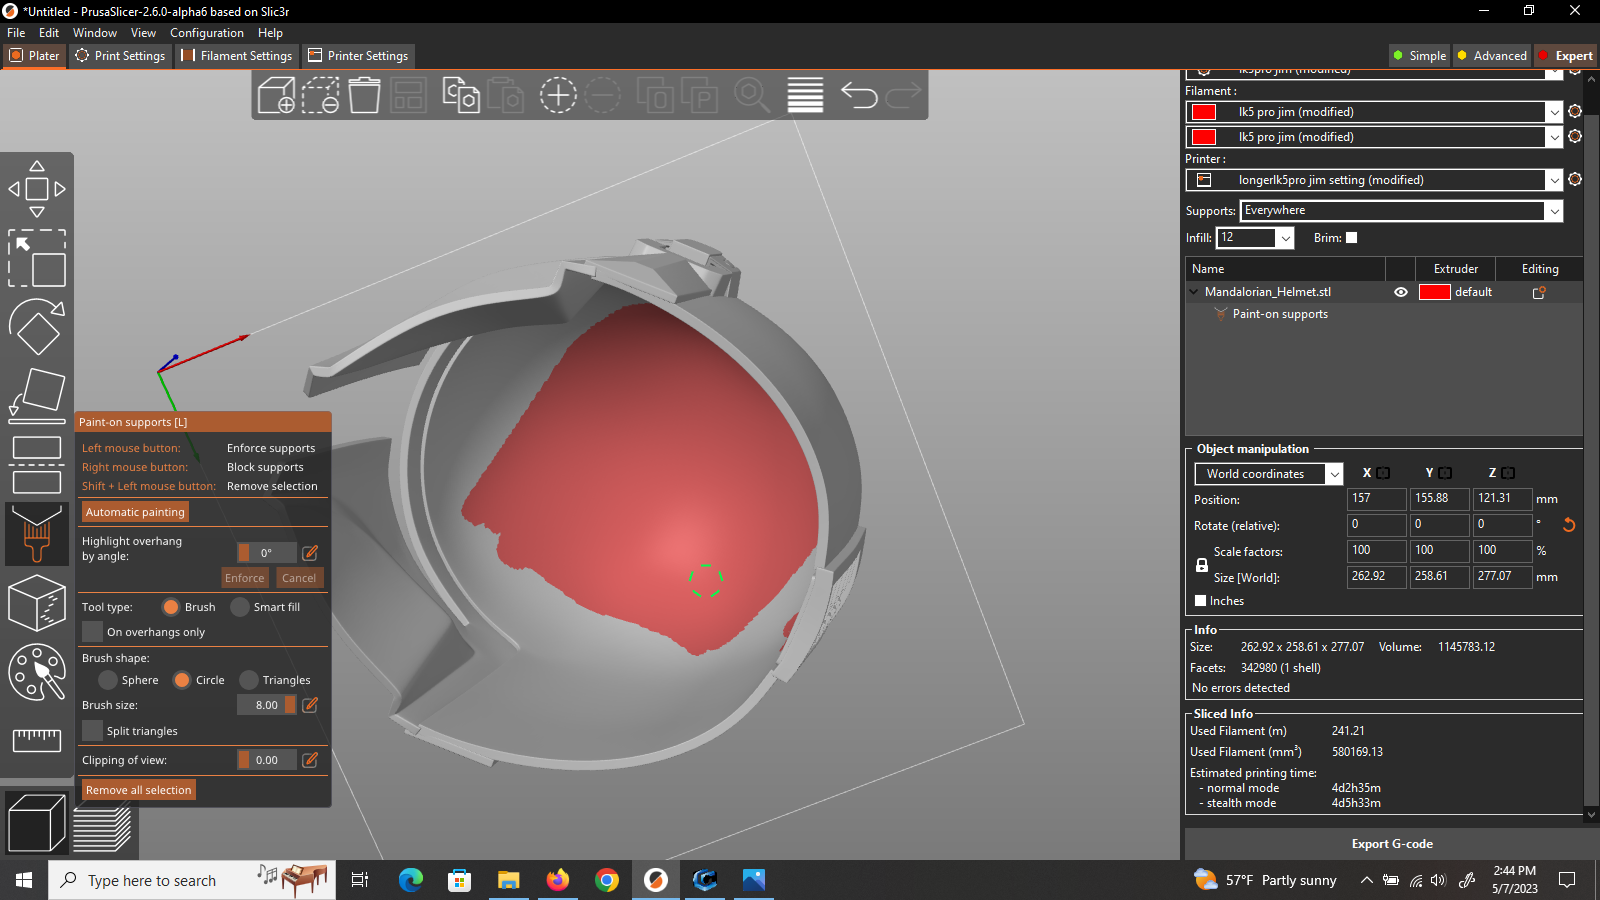
Task: Select the Cut tool
Action: [37, 465]
